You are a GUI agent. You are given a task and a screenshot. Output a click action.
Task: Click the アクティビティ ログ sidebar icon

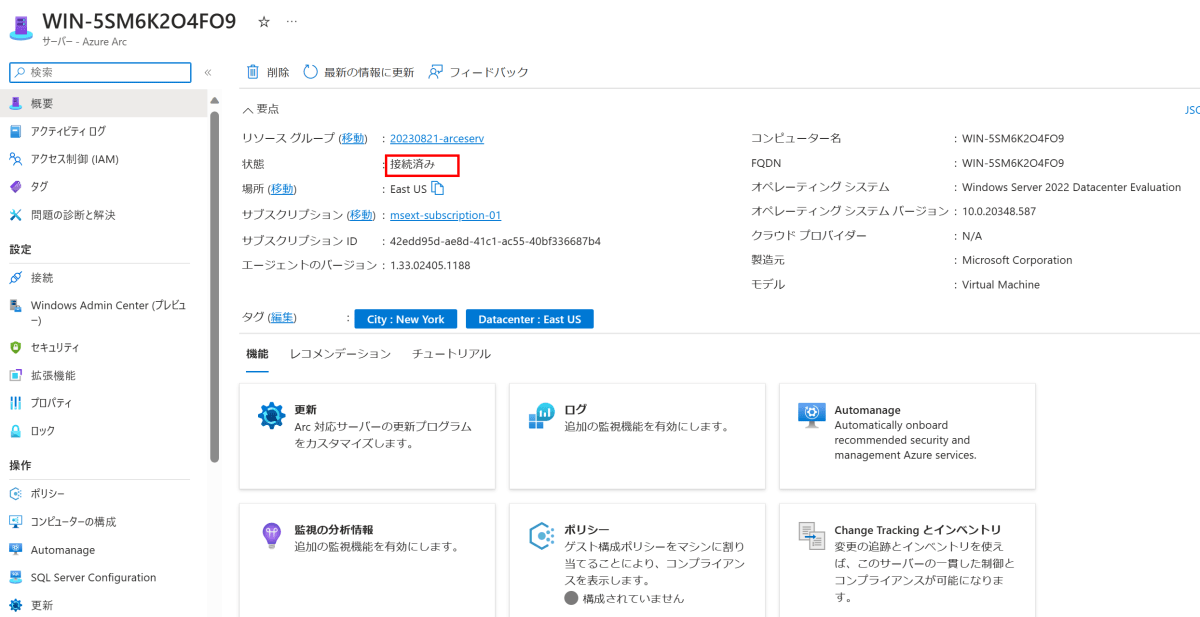15,131
